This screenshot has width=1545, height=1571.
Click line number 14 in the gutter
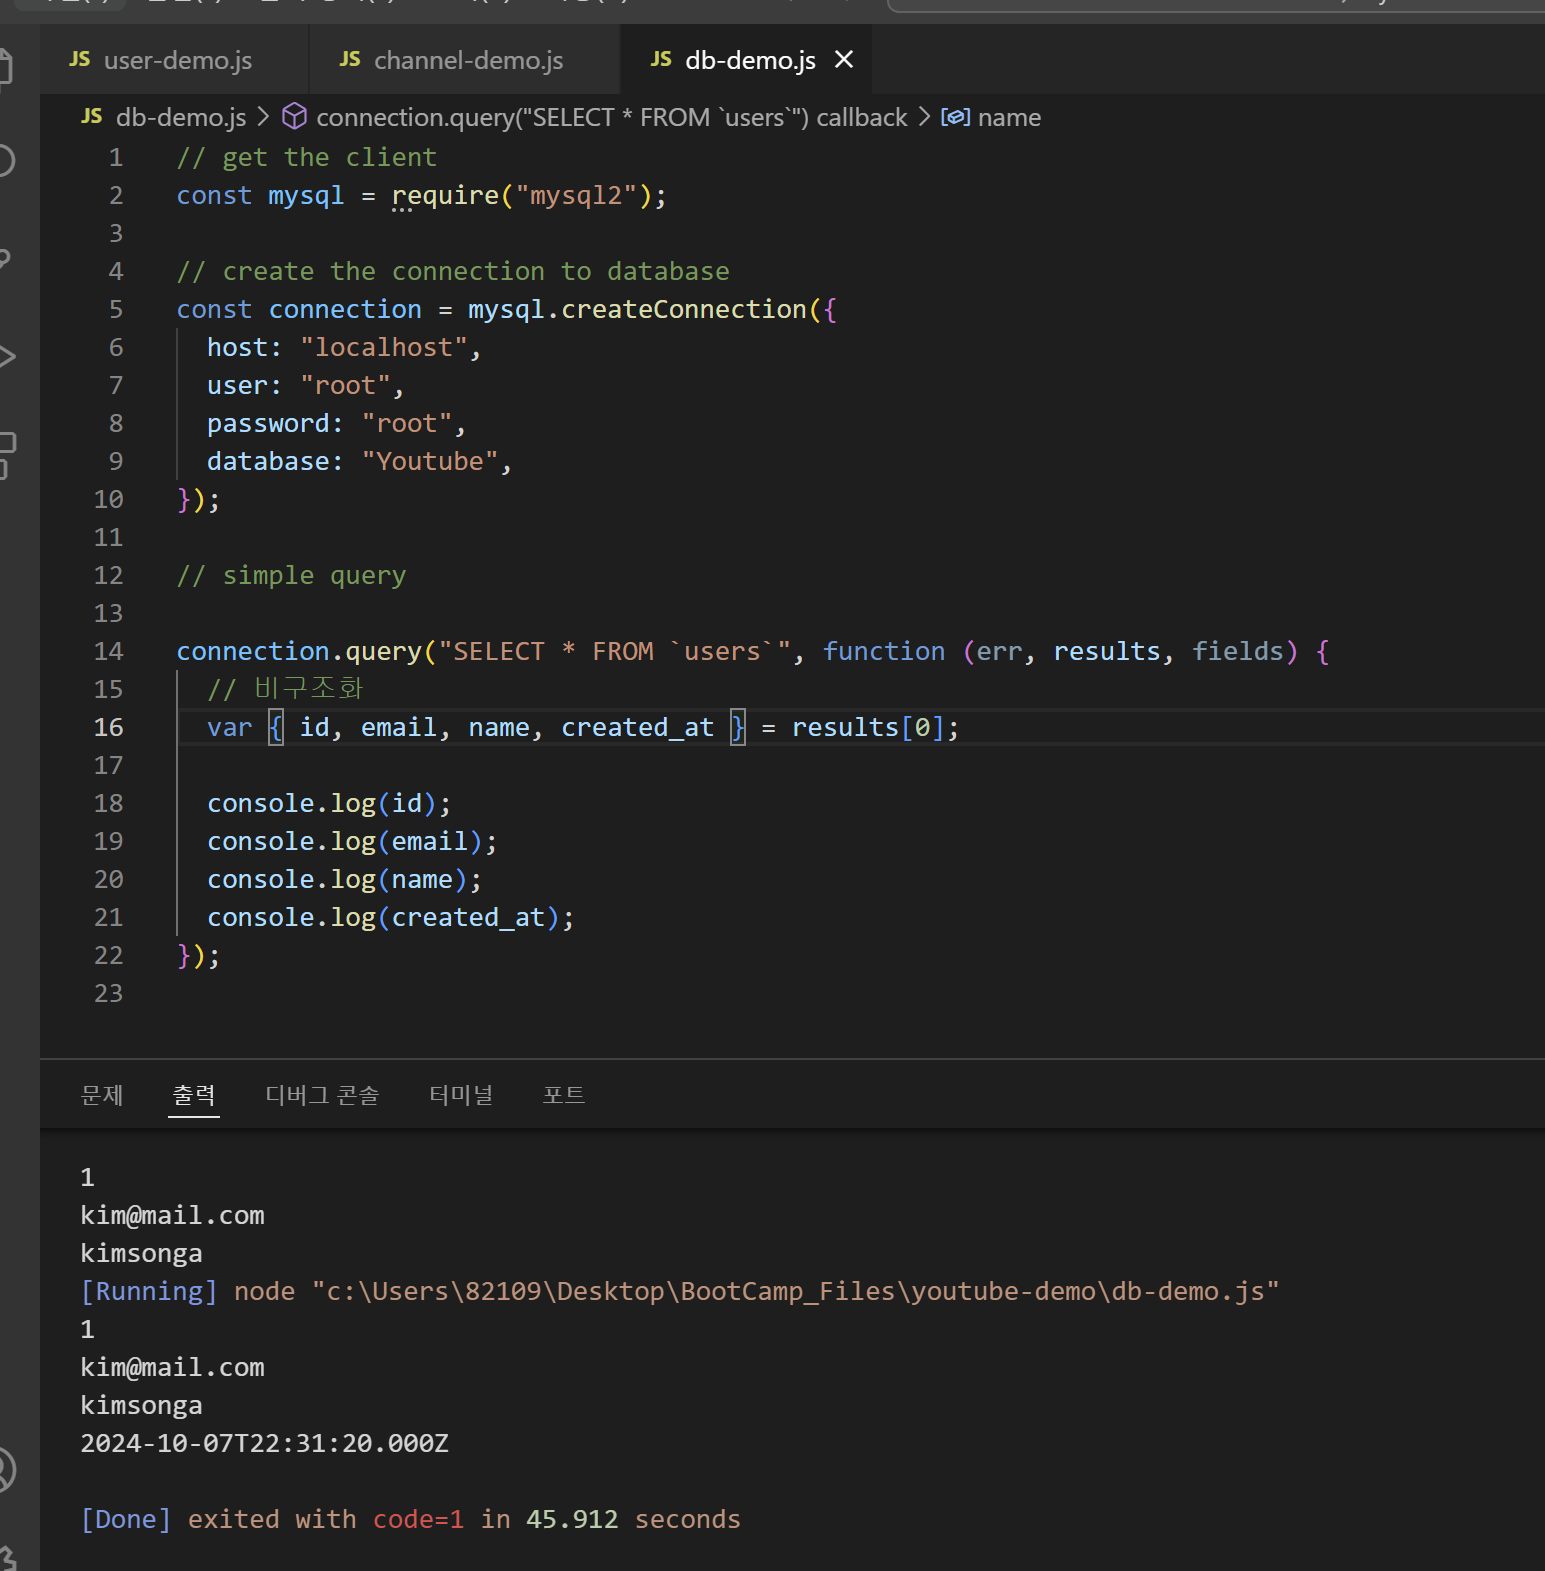coord(109,651)
